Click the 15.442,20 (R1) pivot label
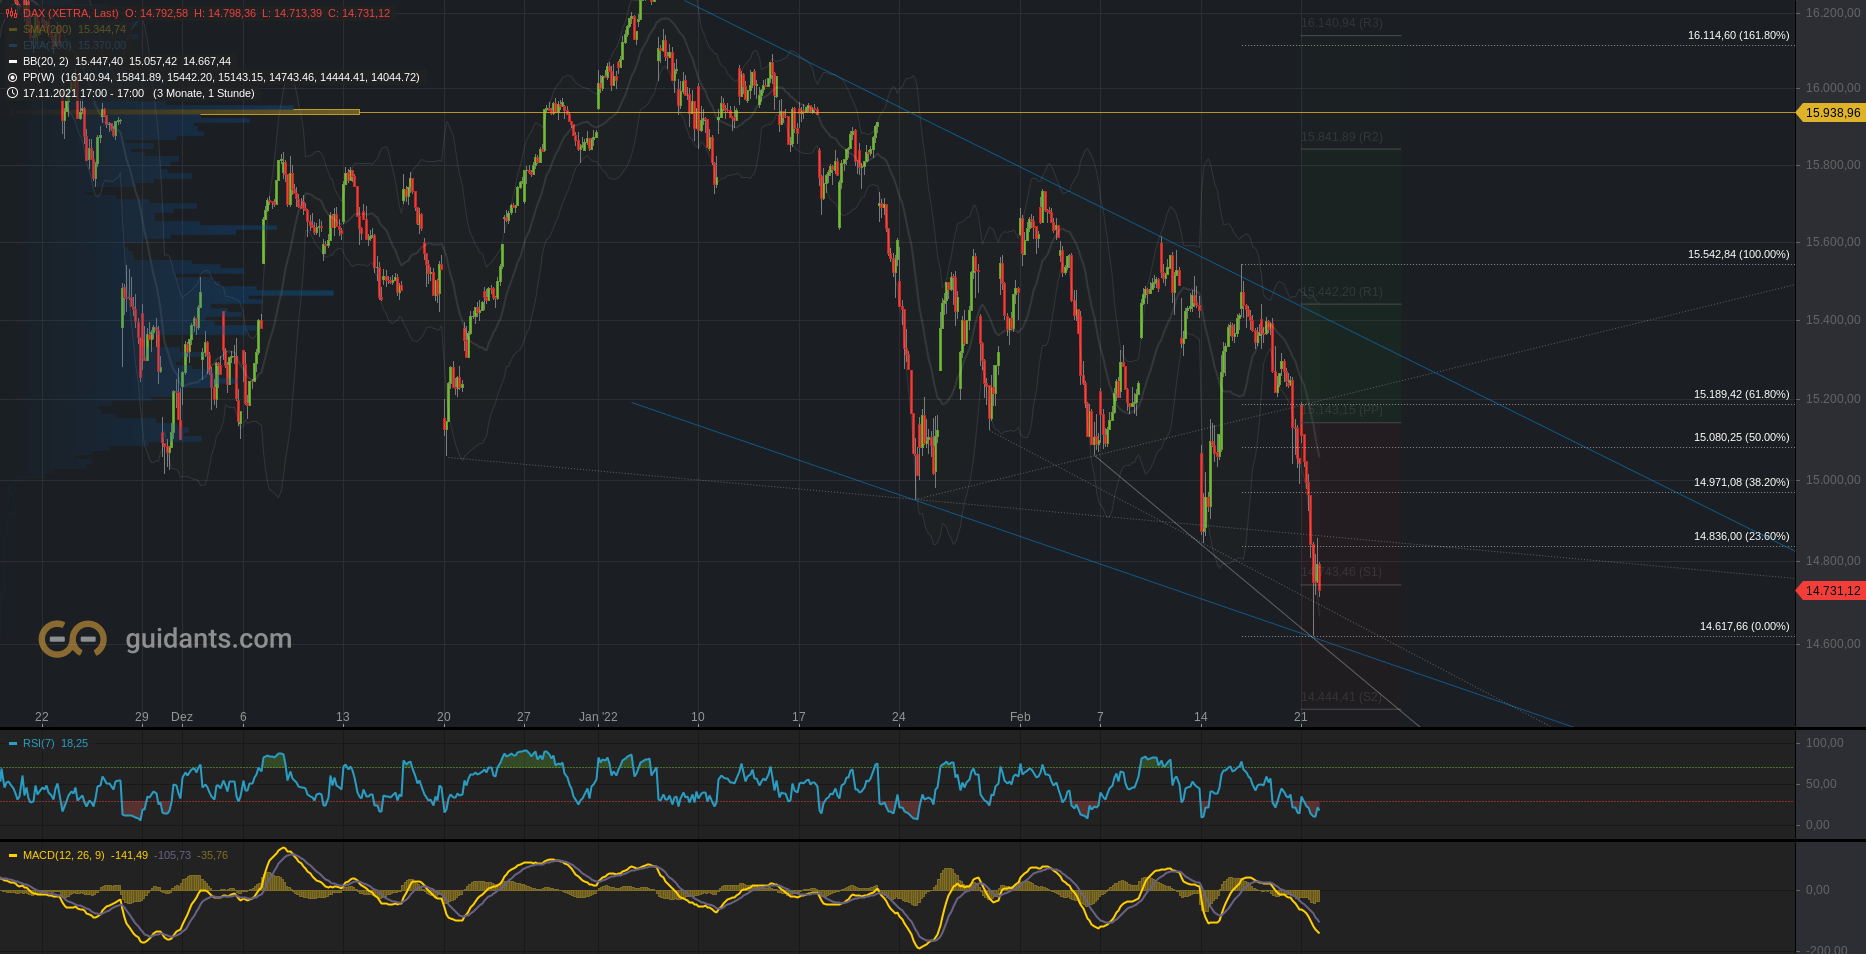Screen dimensions: 1866x954 1342,292
